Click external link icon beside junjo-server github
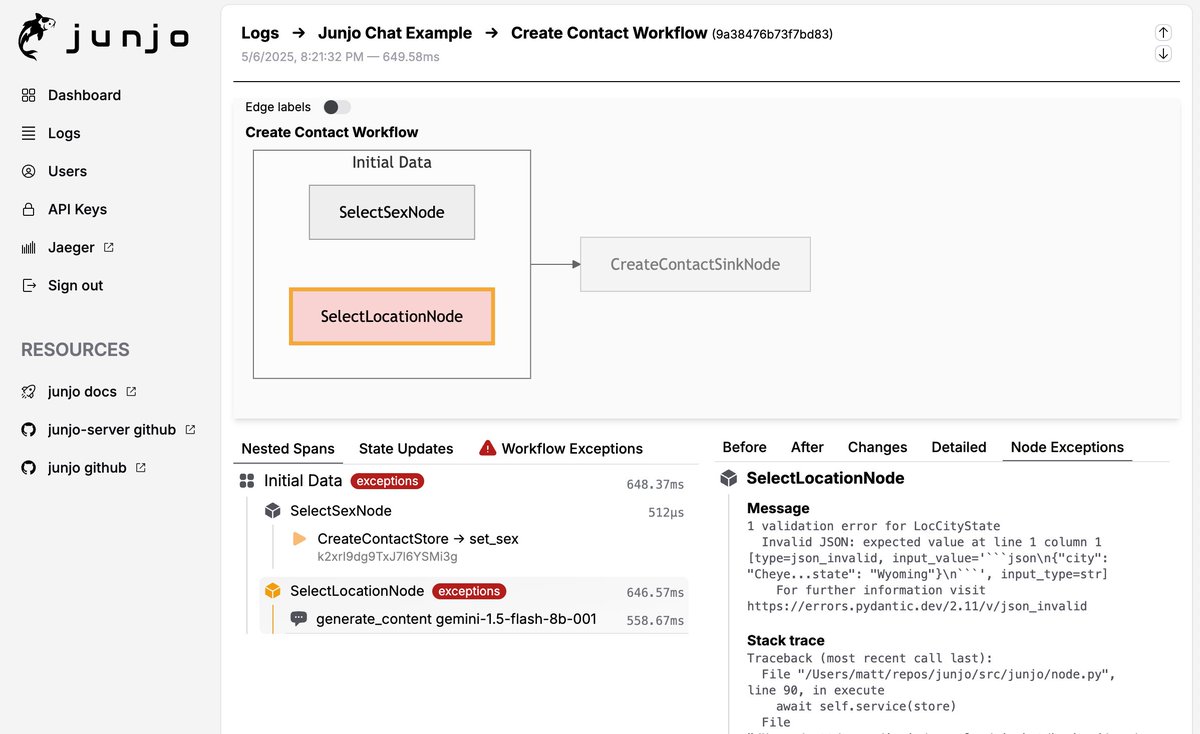This screenshot has width=1200, height=734. [190, 429]
